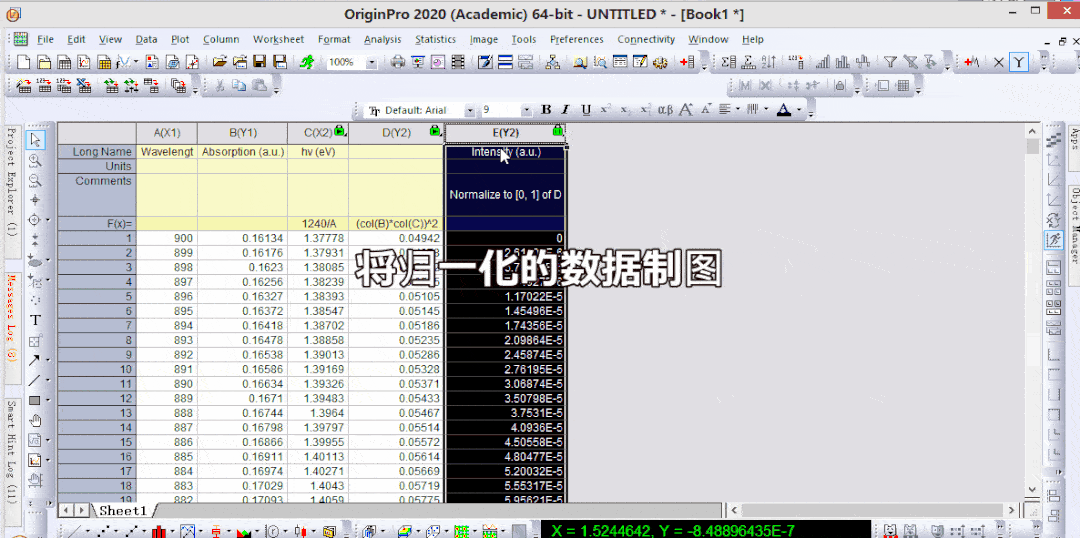
Task: Click the Greek alphabet αβ icon
Action: [x=665, y=110]
